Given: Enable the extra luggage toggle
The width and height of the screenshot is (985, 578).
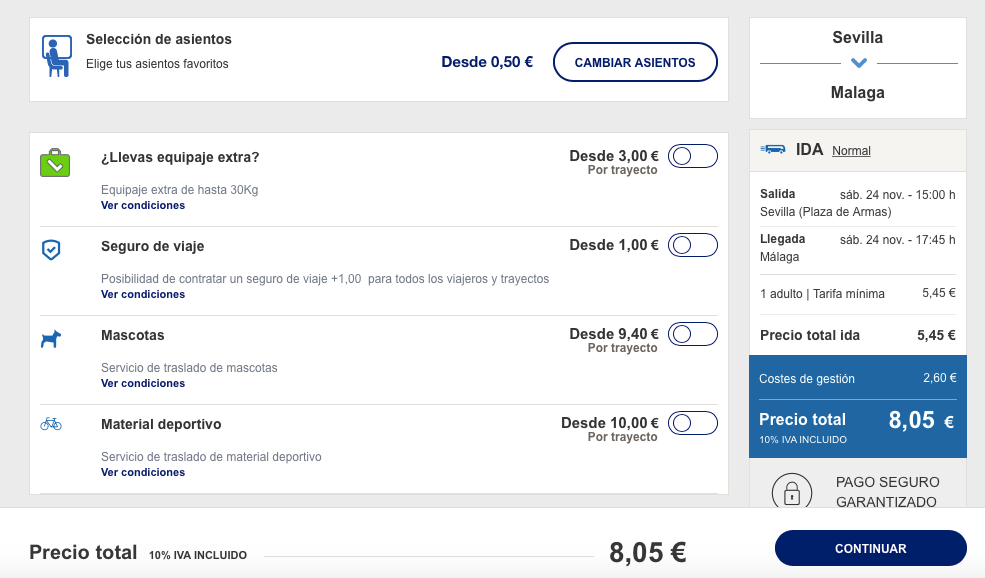Looking at the screenshot, I should pyautogui.click(x=693, y=156).
